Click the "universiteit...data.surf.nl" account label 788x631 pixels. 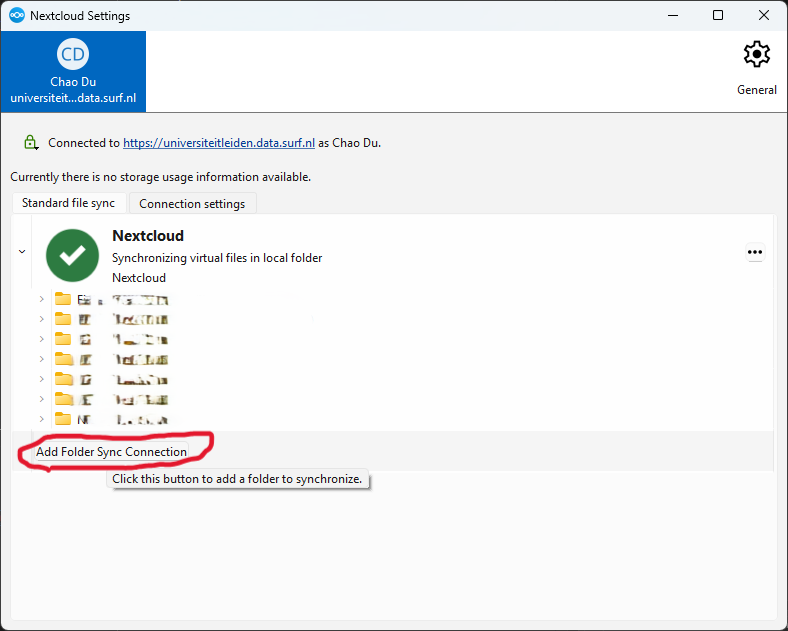[x=73, y=97]
